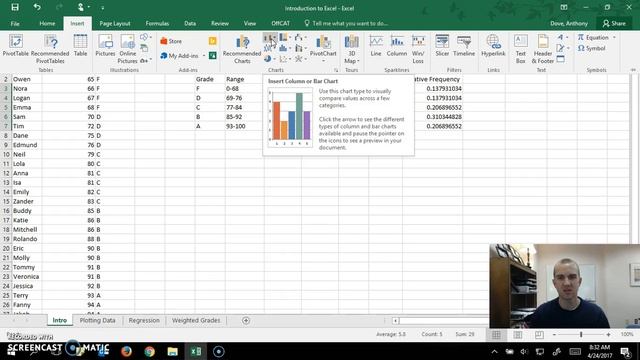Switch to Page Break Preview in status bar
The height and width of the screenshot is (360, 640).
pos(539,335)
